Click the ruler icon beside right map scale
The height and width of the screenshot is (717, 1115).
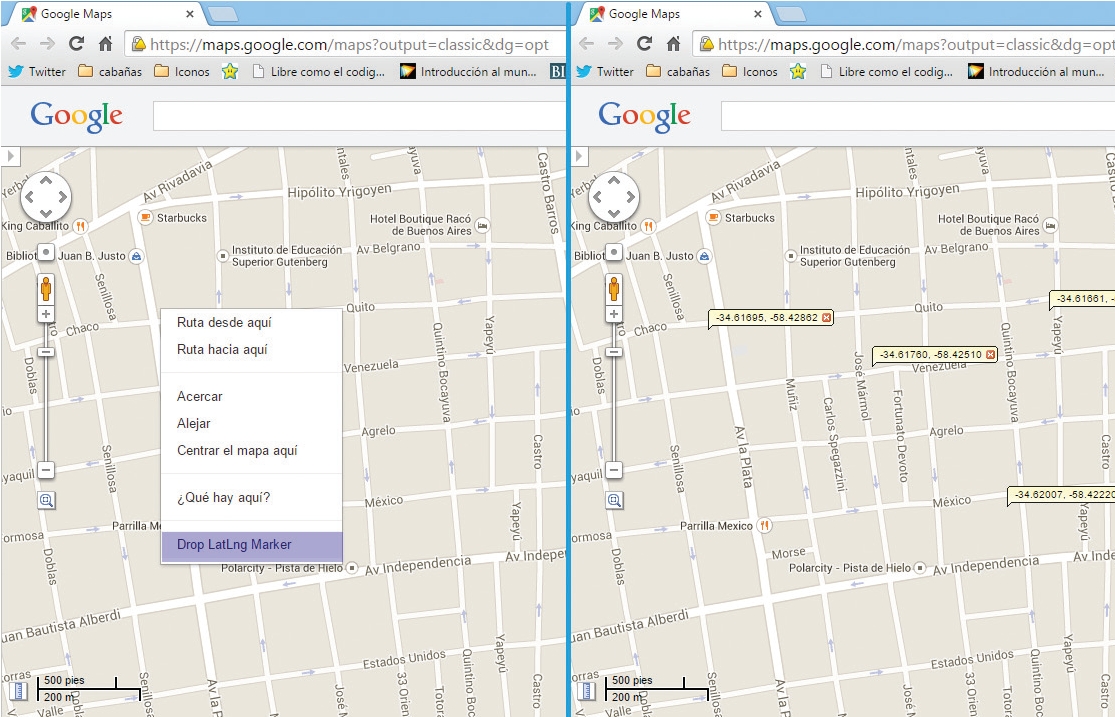587,690
